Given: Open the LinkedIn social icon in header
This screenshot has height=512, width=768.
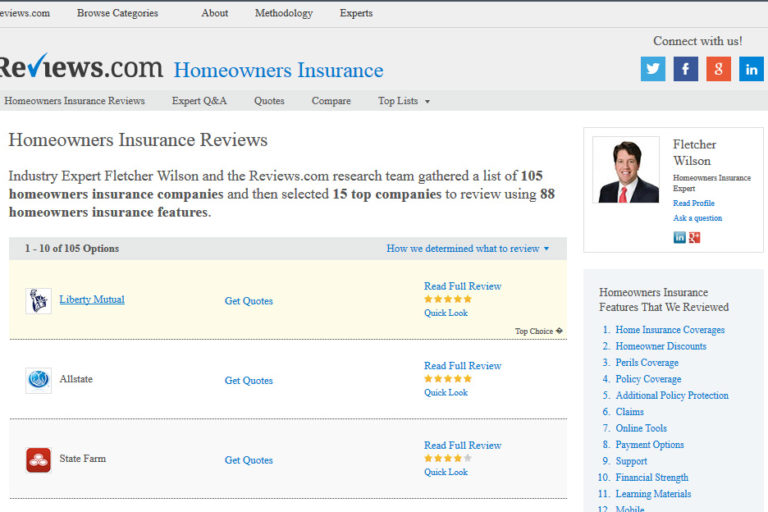Looking at the screenshot, I should tap(751, 69).
